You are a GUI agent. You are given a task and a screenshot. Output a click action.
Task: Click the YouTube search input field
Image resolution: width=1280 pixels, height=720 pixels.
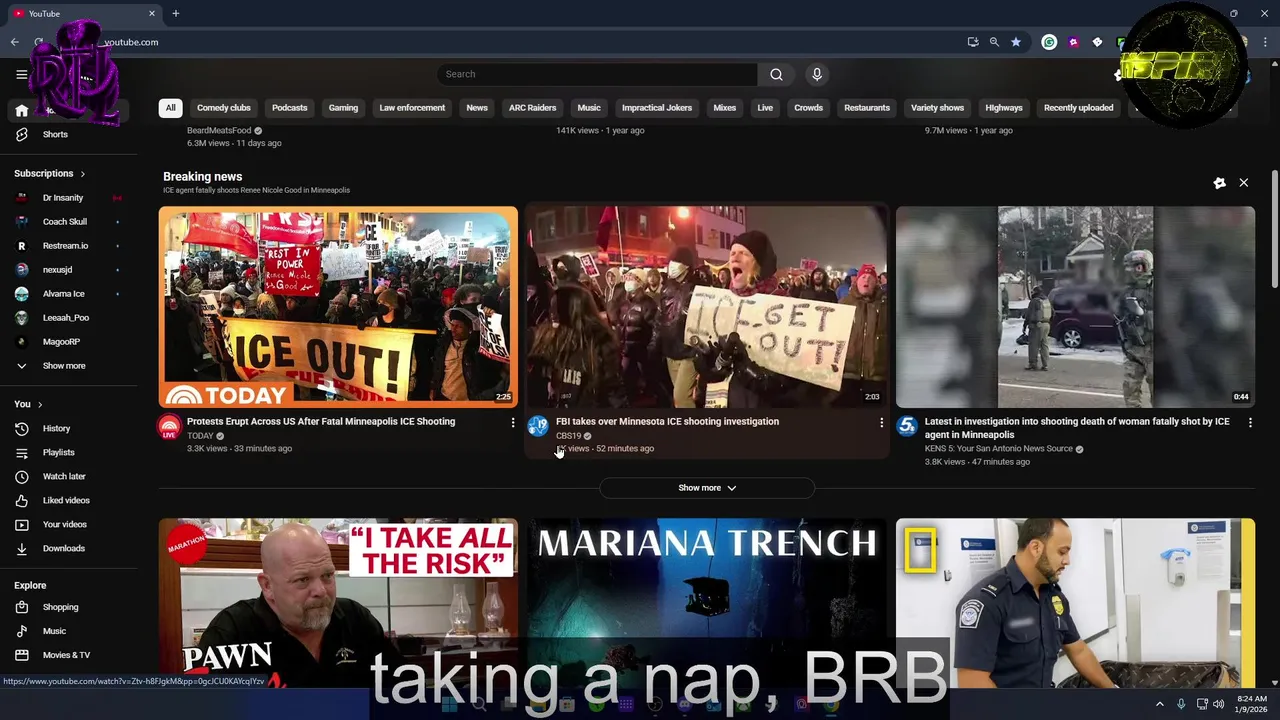coord(597,74)
